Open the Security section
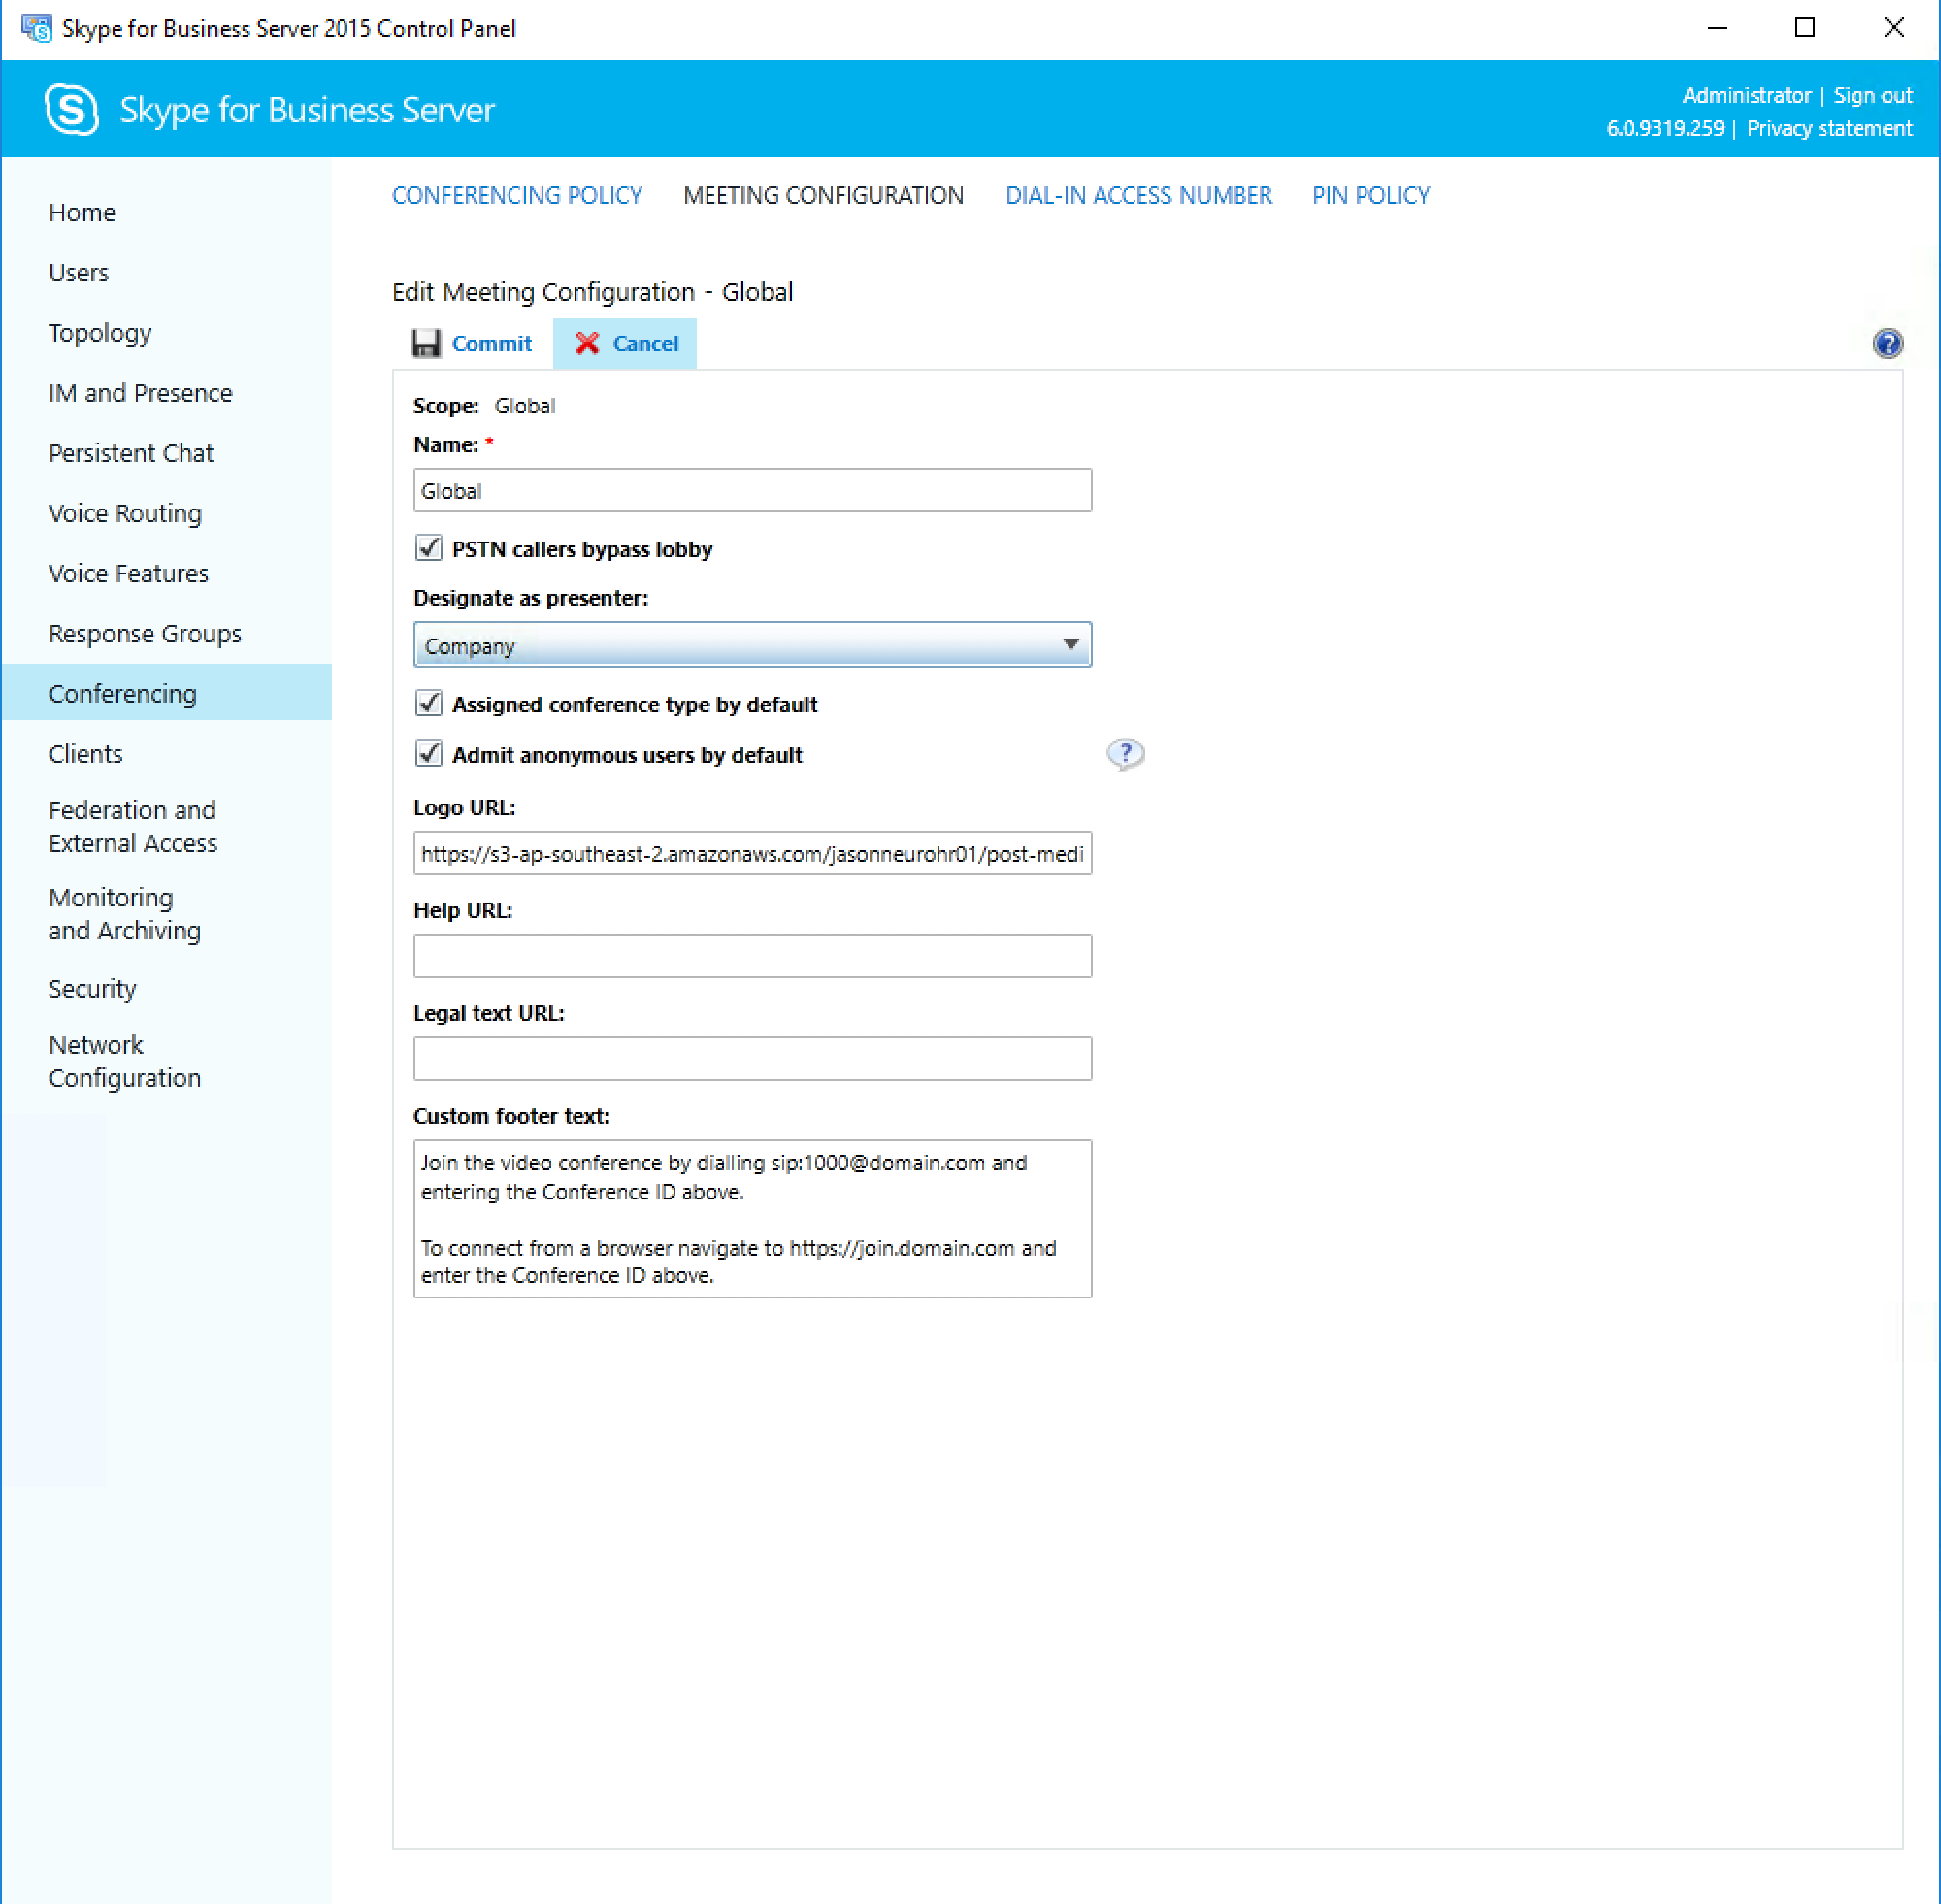Image resolution: width=1941 pixels, height=1904 pixels. click(x=92, y=988)
